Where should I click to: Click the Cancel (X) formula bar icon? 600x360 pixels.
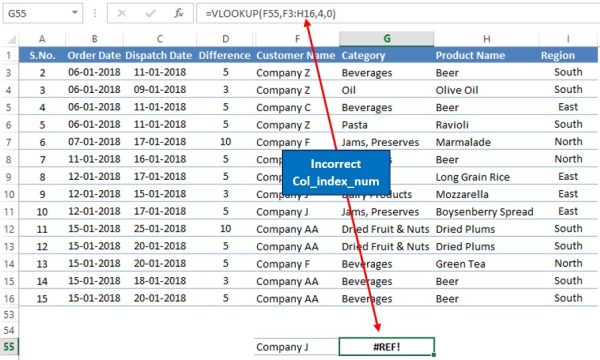pos(122,14)
